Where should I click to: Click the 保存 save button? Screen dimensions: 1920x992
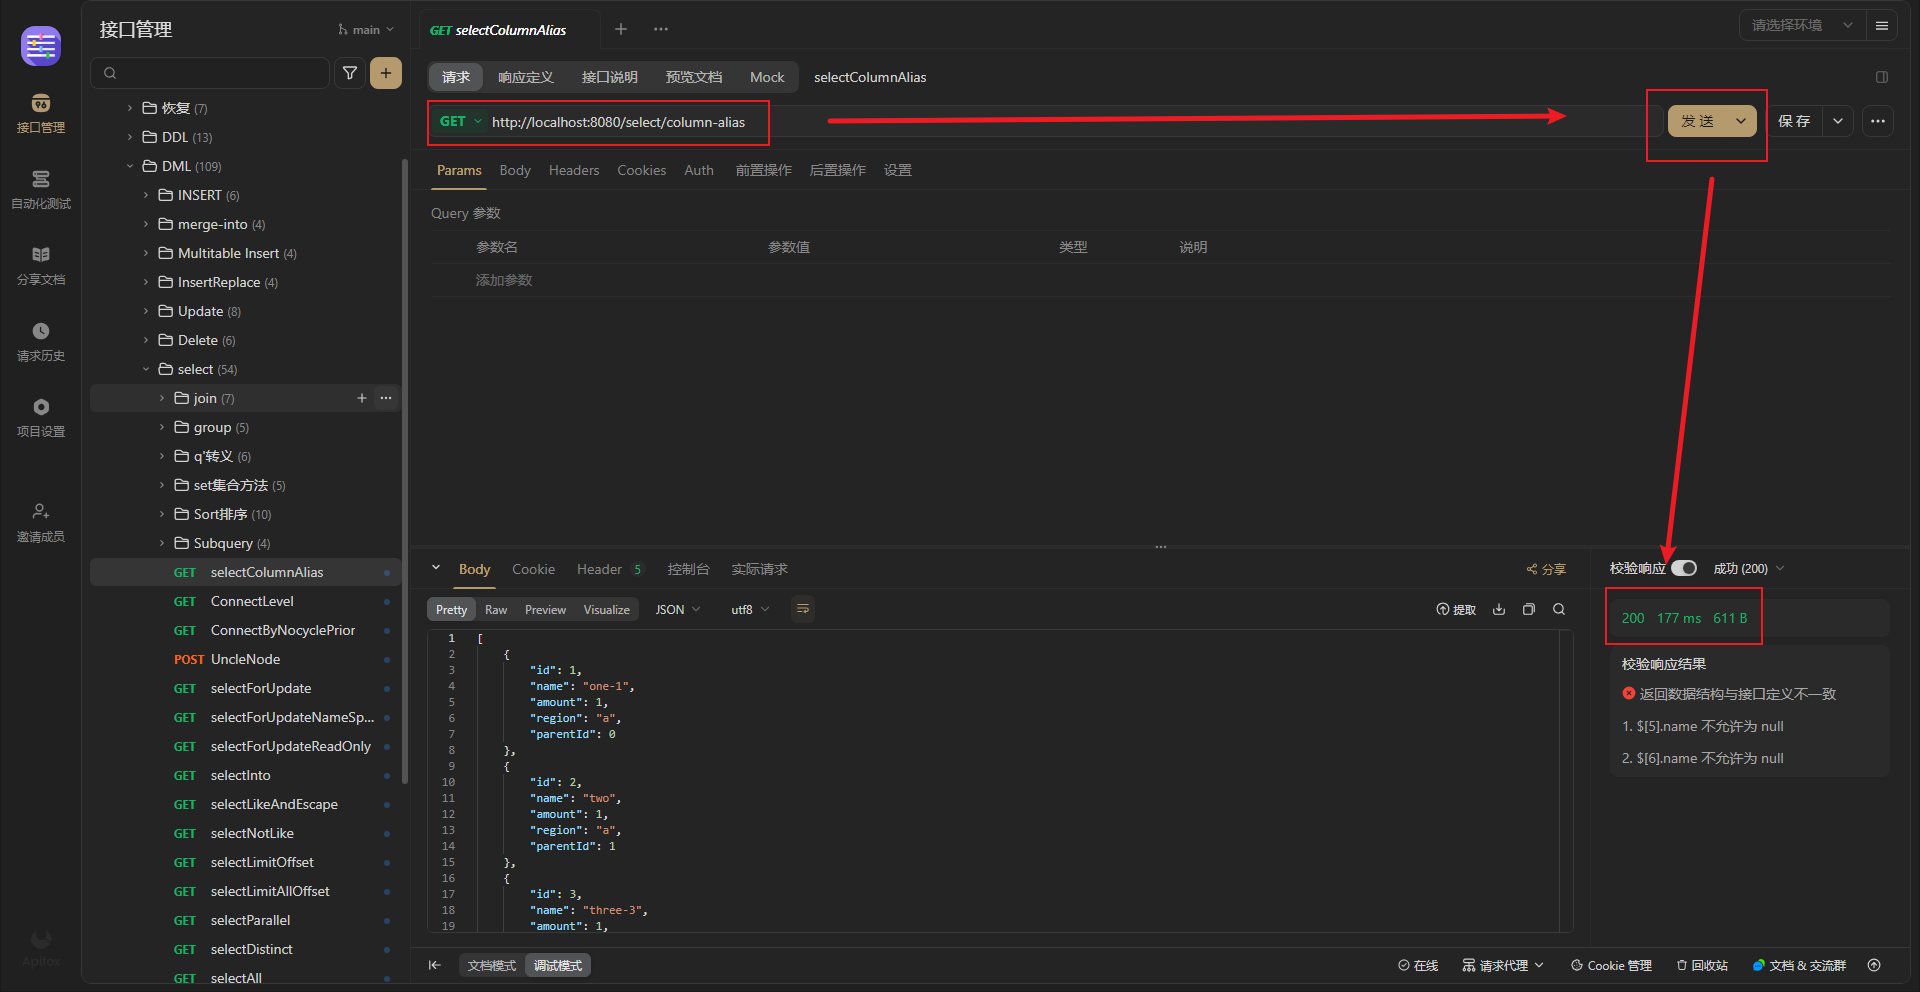point(1794,121)
